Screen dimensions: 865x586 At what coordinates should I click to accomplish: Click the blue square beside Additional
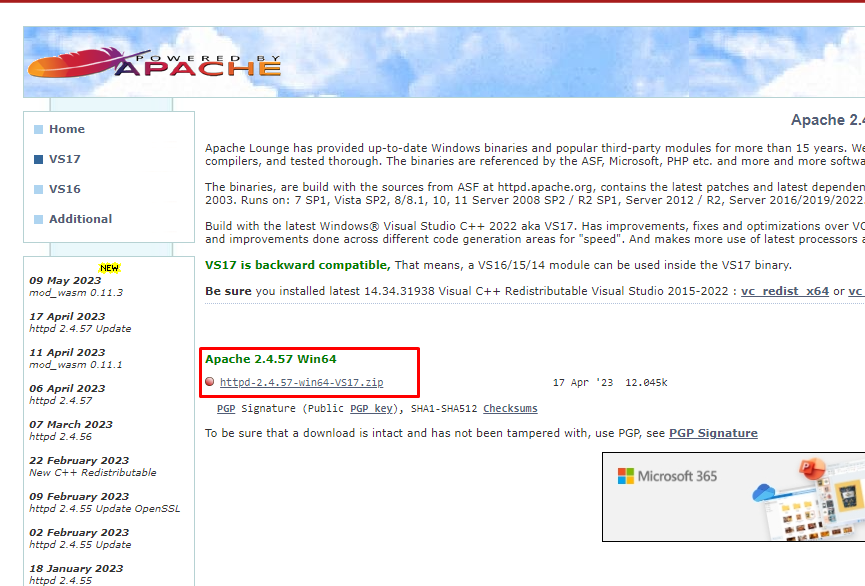(x=38, y=218)
